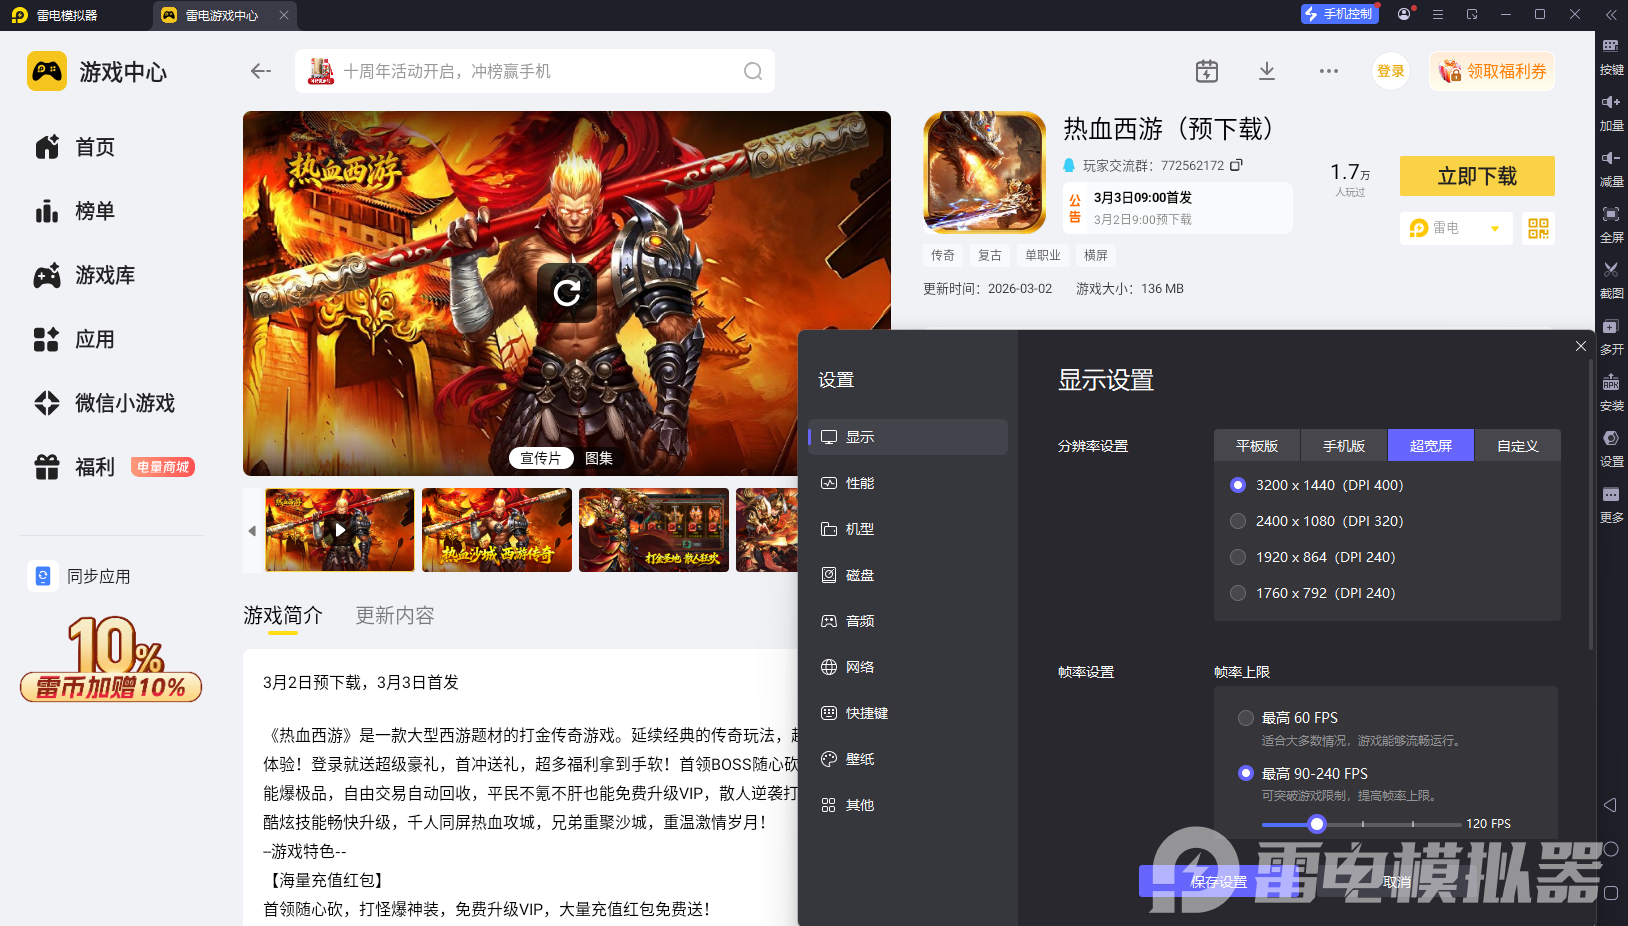Show previous thumbnails with the left arrow

click(x=252, y=531)
